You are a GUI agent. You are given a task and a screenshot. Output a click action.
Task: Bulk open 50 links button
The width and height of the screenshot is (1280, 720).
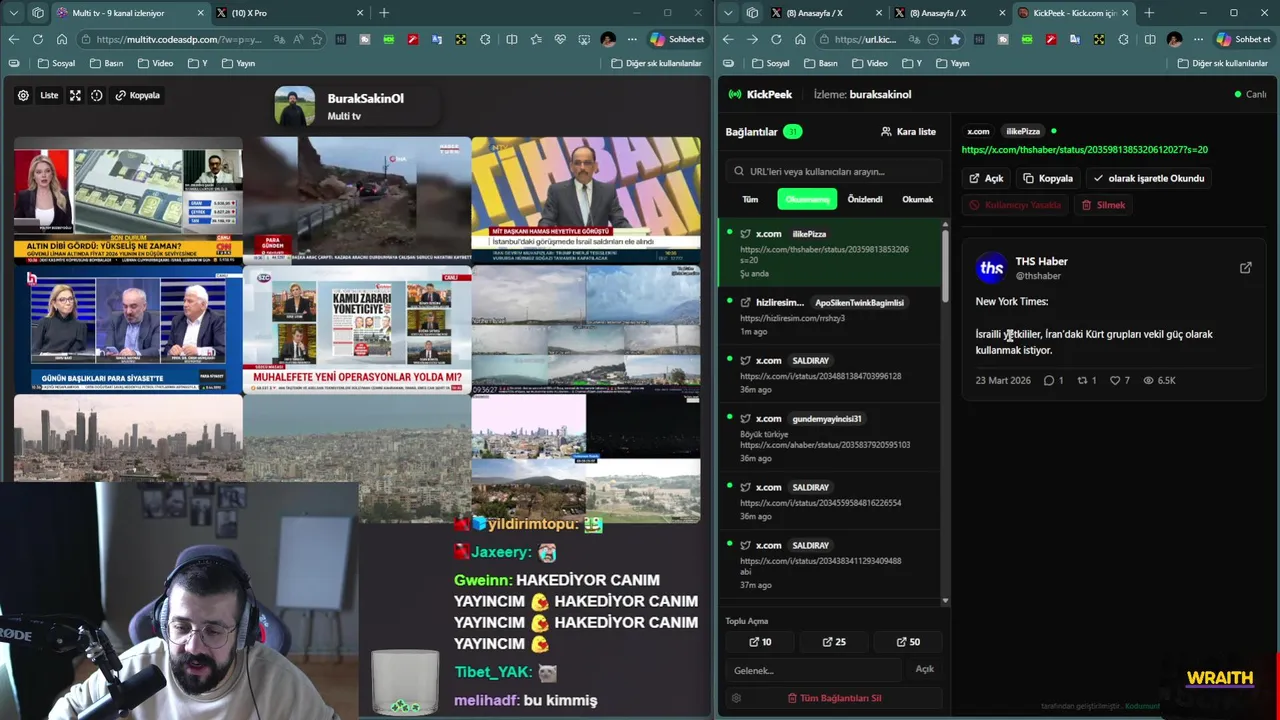(908, 642)
